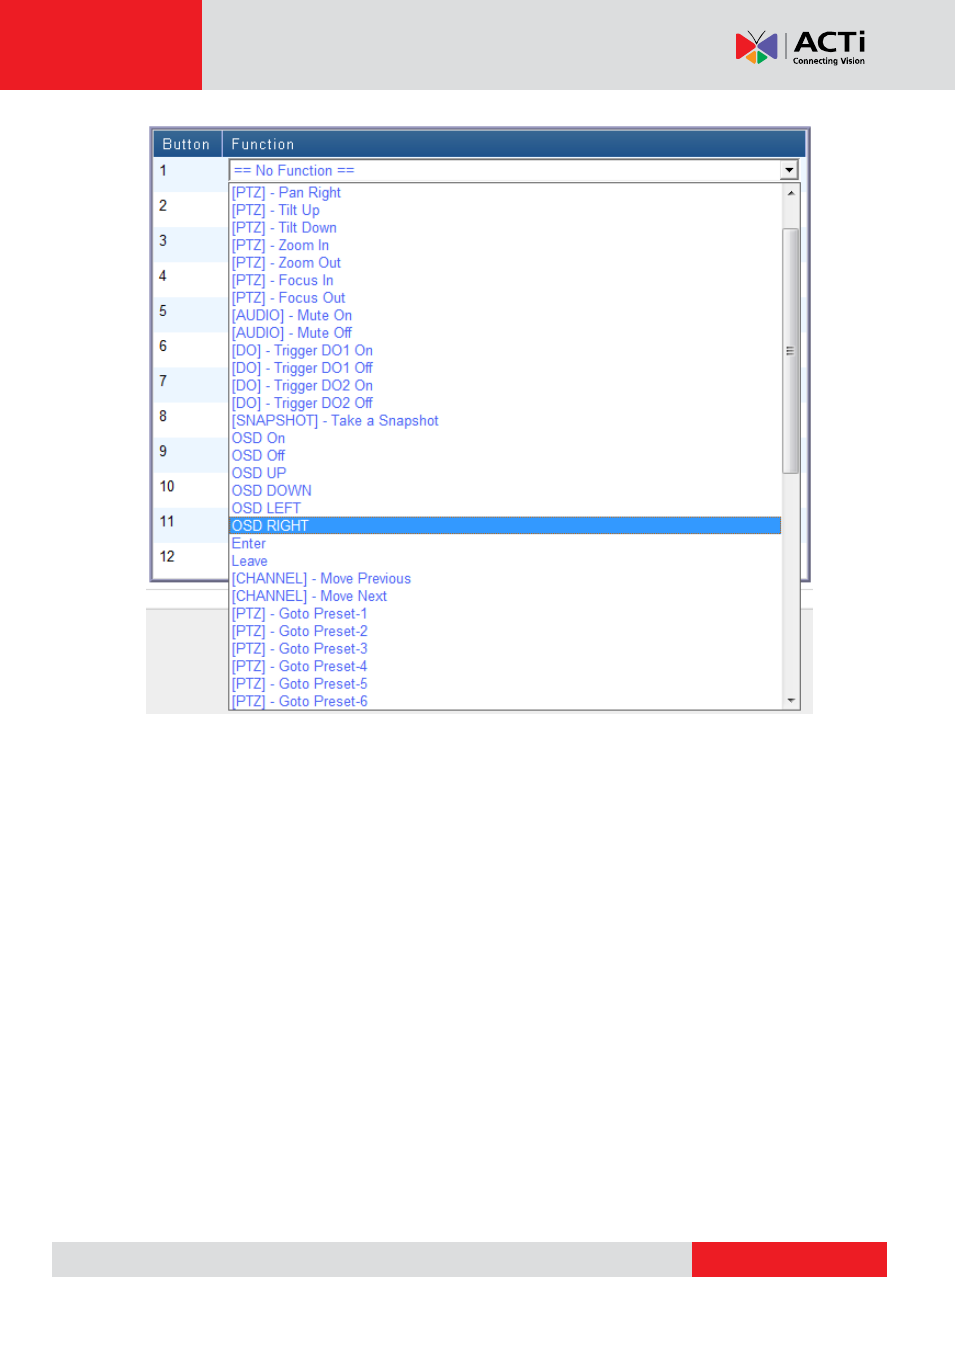The height and width of the screenshot is (1350, 955).
Task: Select the OSD On option
Action: [258, 438]
